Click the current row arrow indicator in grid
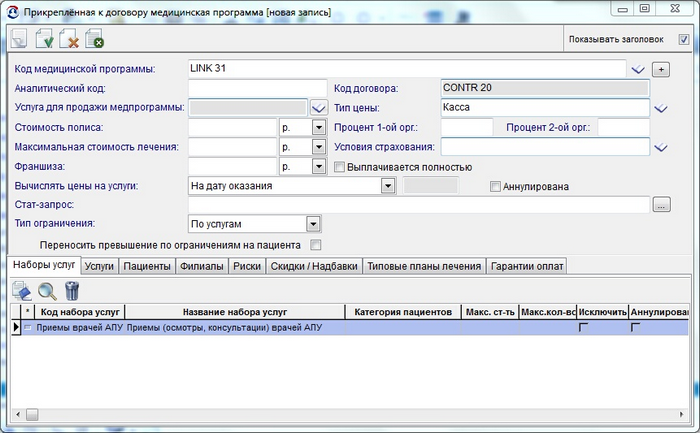 (16, 327)
